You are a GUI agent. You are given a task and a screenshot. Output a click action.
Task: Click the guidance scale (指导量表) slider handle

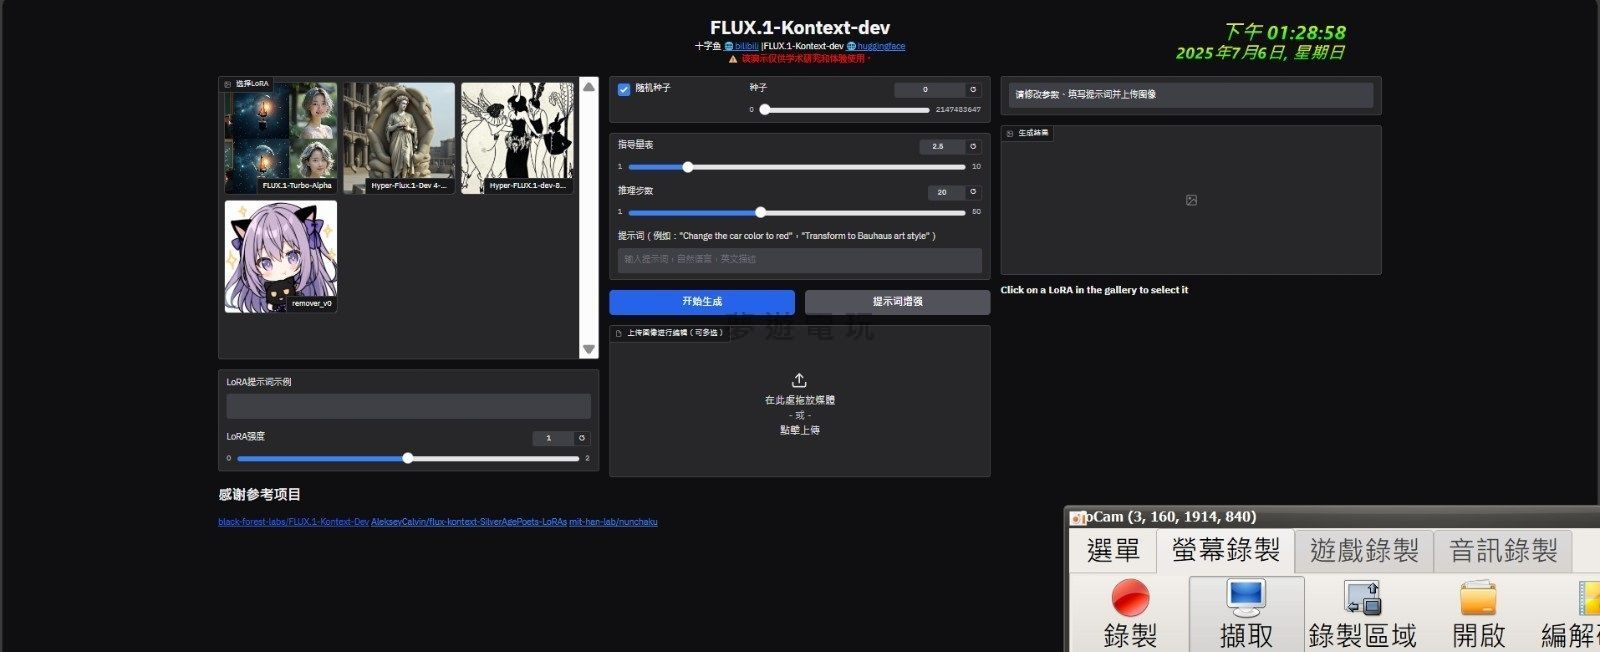click(688, 167)
